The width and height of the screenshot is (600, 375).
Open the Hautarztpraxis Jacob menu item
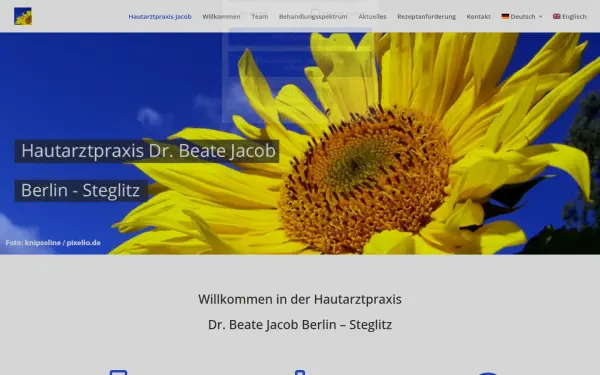click(160, 16)
